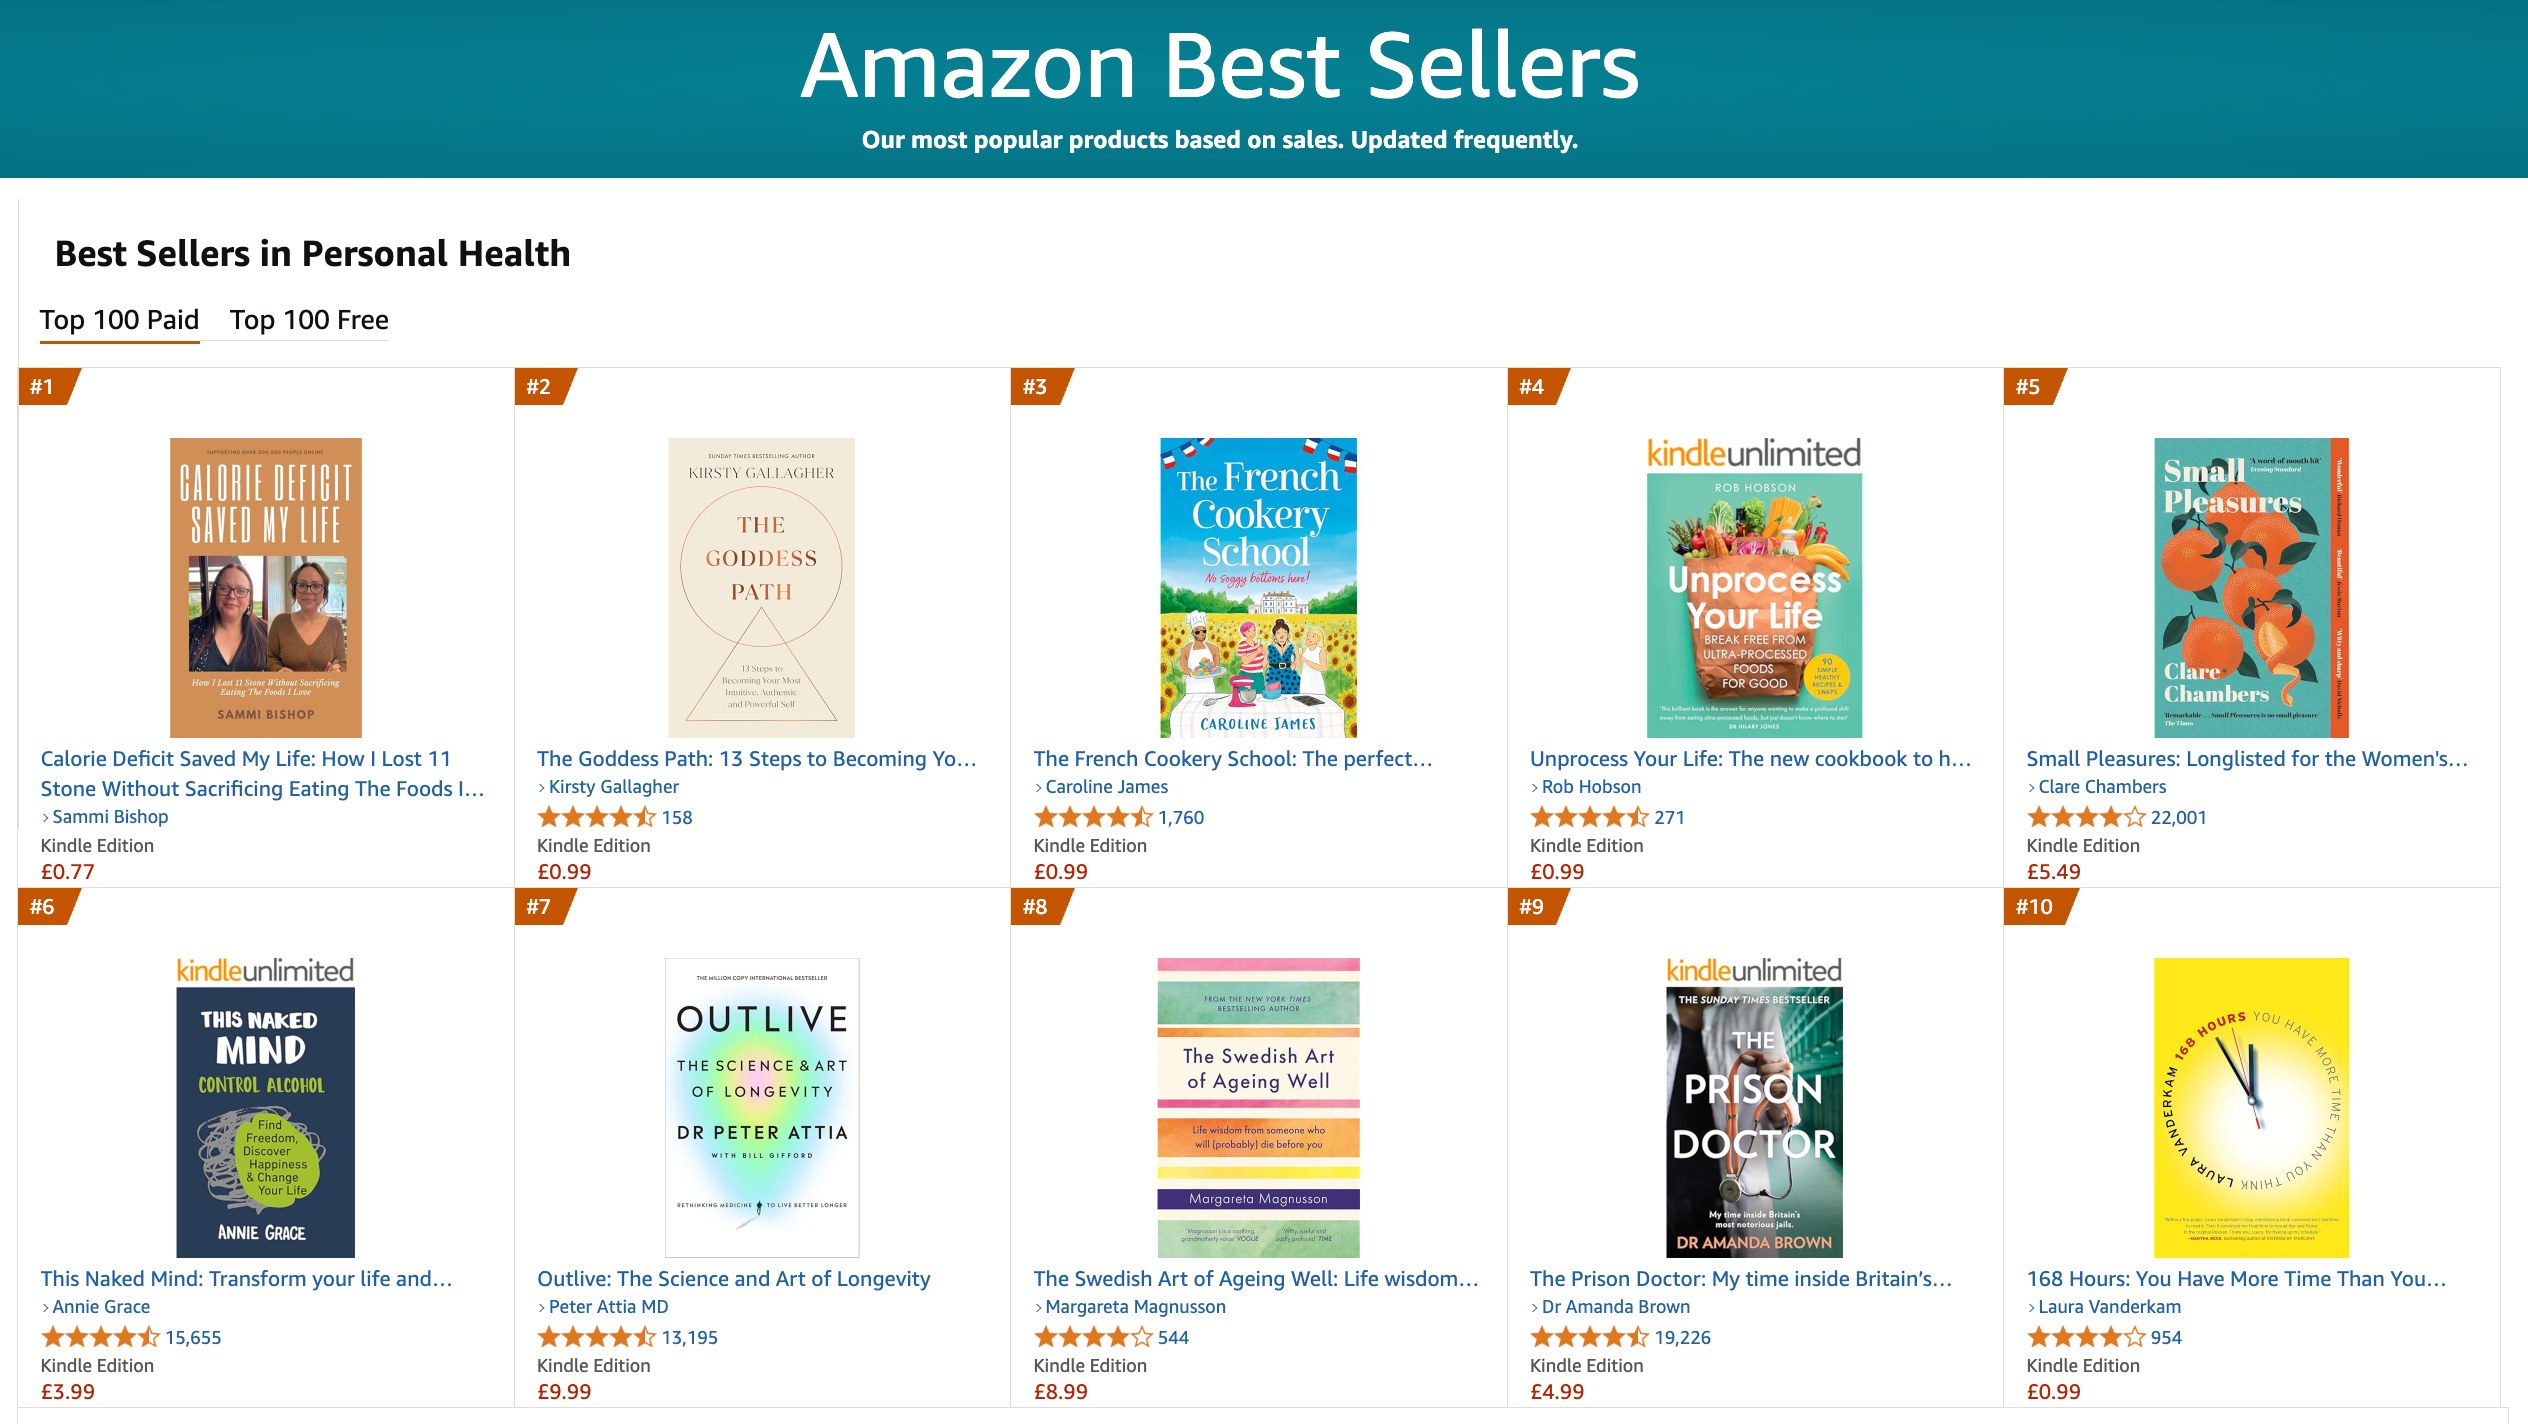Click the Caroline James author link

point(1106,787)
